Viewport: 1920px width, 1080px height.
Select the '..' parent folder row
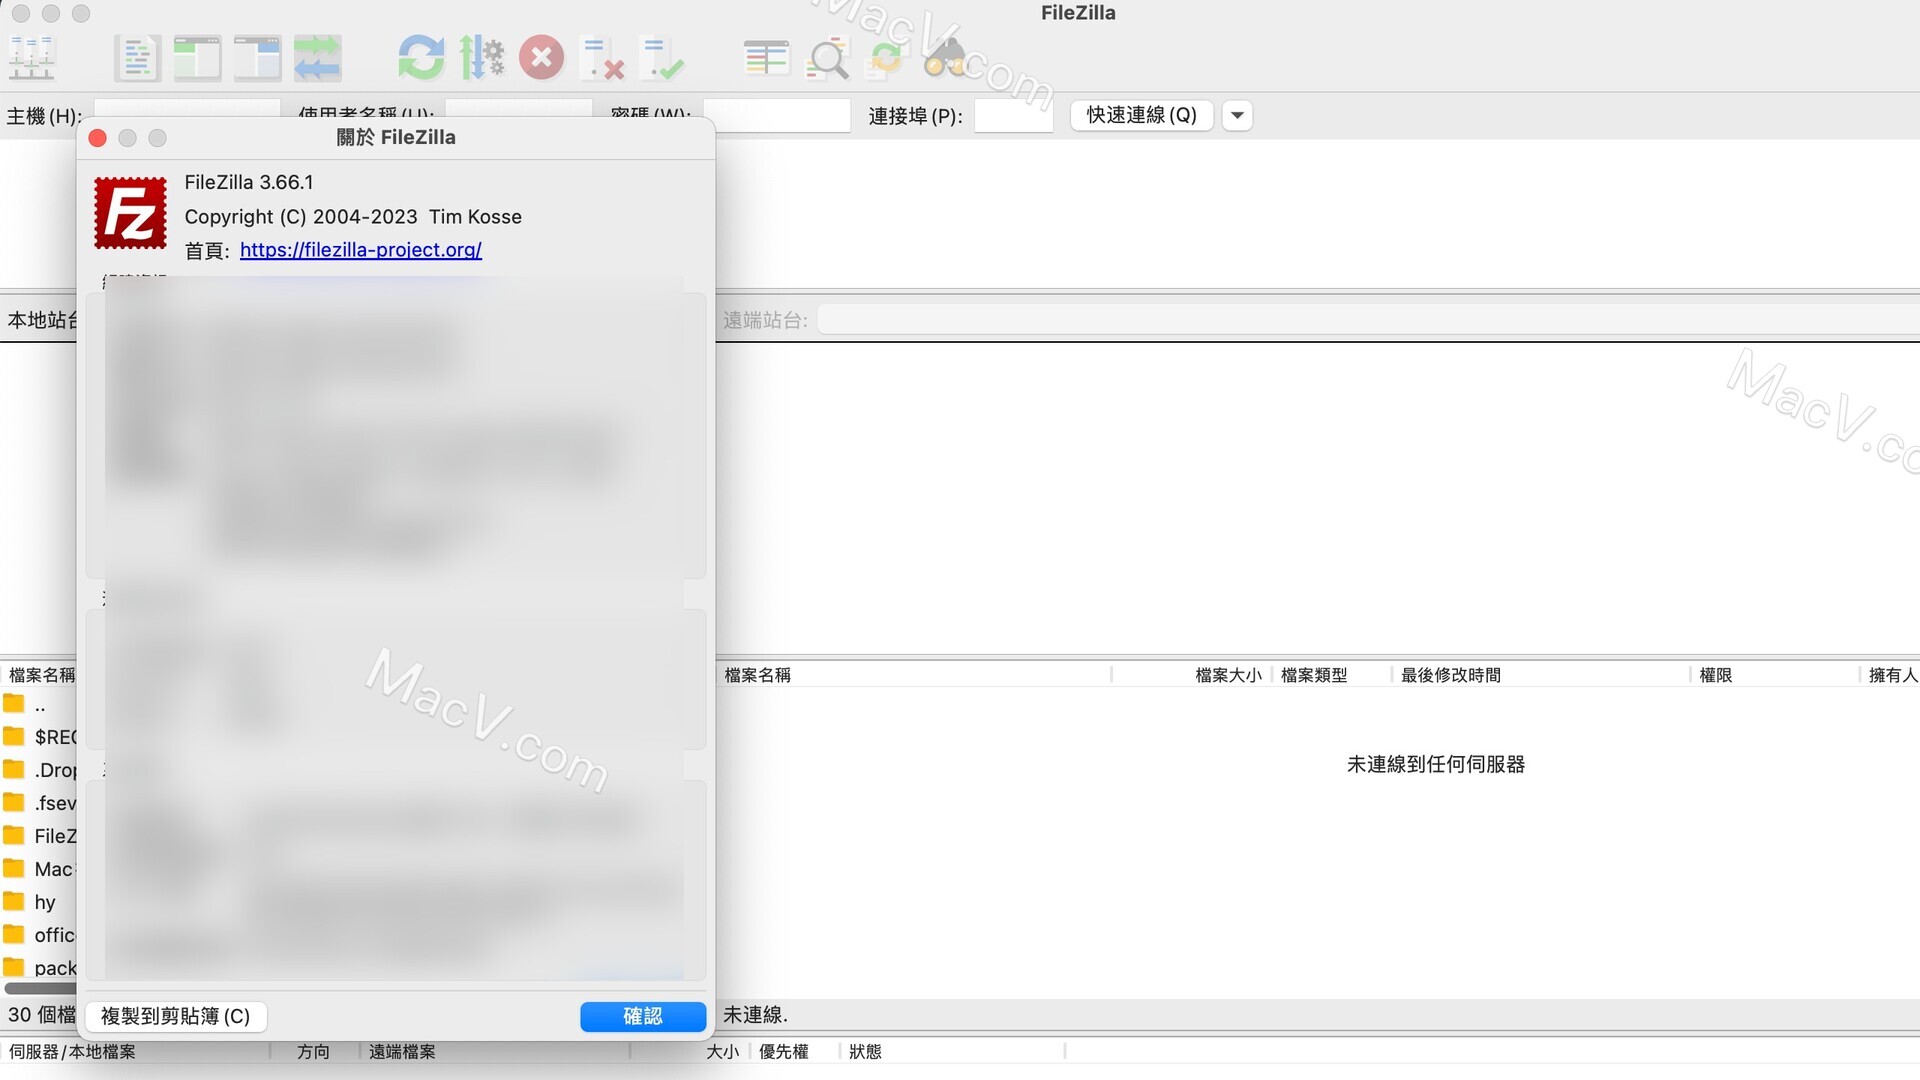[39, 705]
